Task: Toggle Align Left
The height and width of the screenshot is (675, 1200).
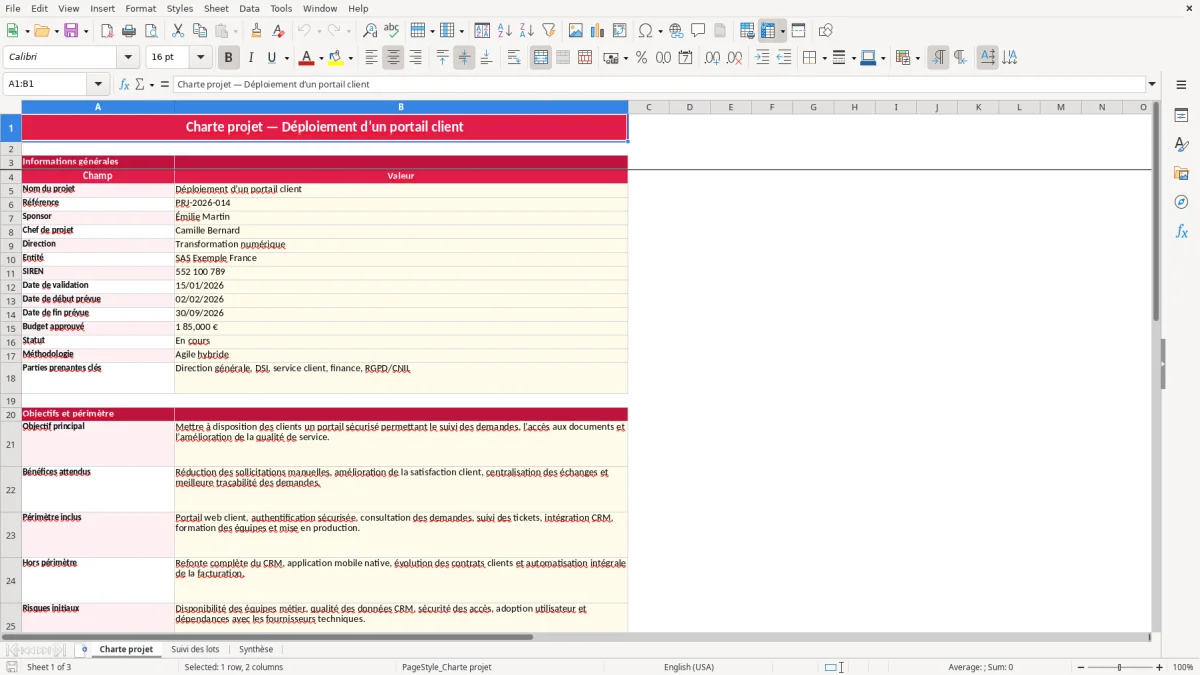Action: pos(371,58)
